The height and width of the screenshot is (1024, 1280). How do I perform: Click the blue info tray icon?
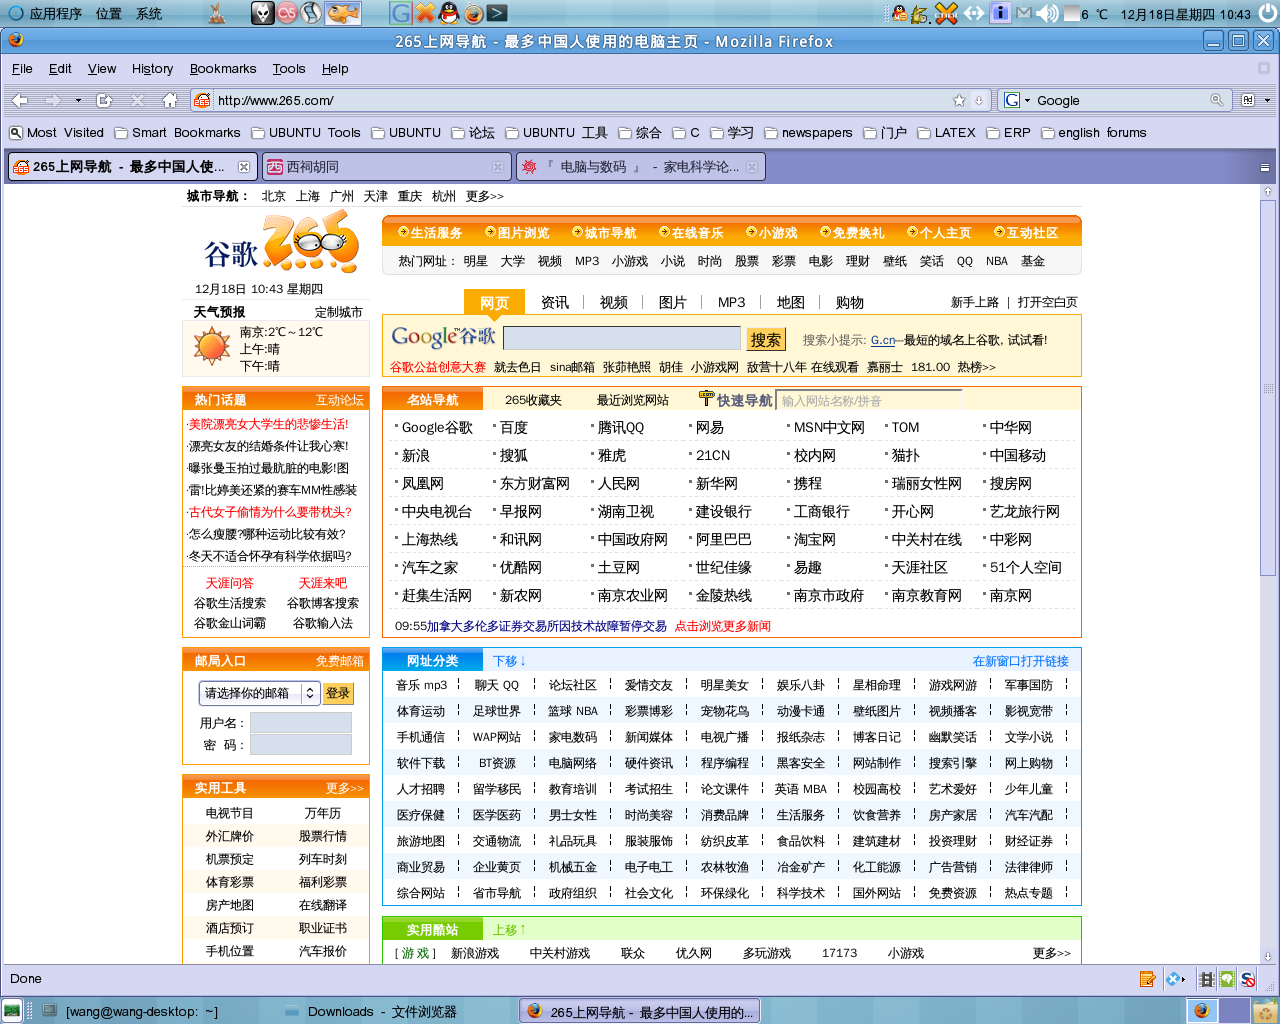[x=1000, y=13]
